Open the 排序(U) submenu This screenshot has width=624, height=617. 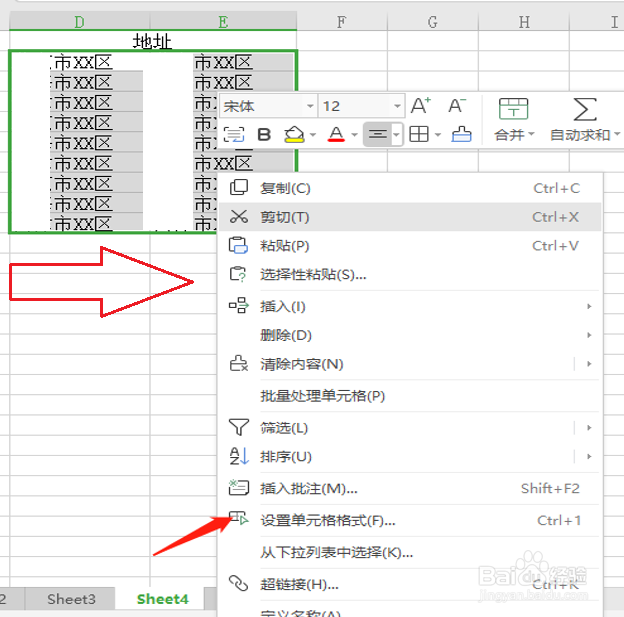pyautogui.click(x=410, y=457)
